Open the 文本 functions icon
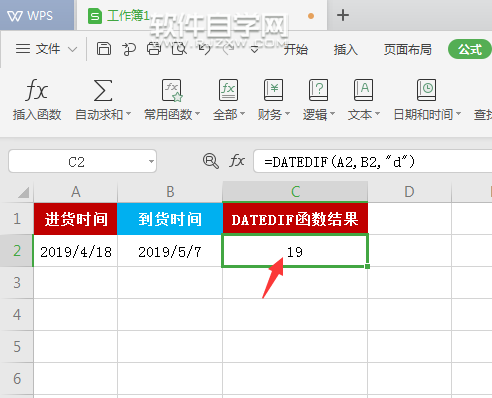Viewport: 492px width, 398px height. pyautogui.click(x=363, y=90)
